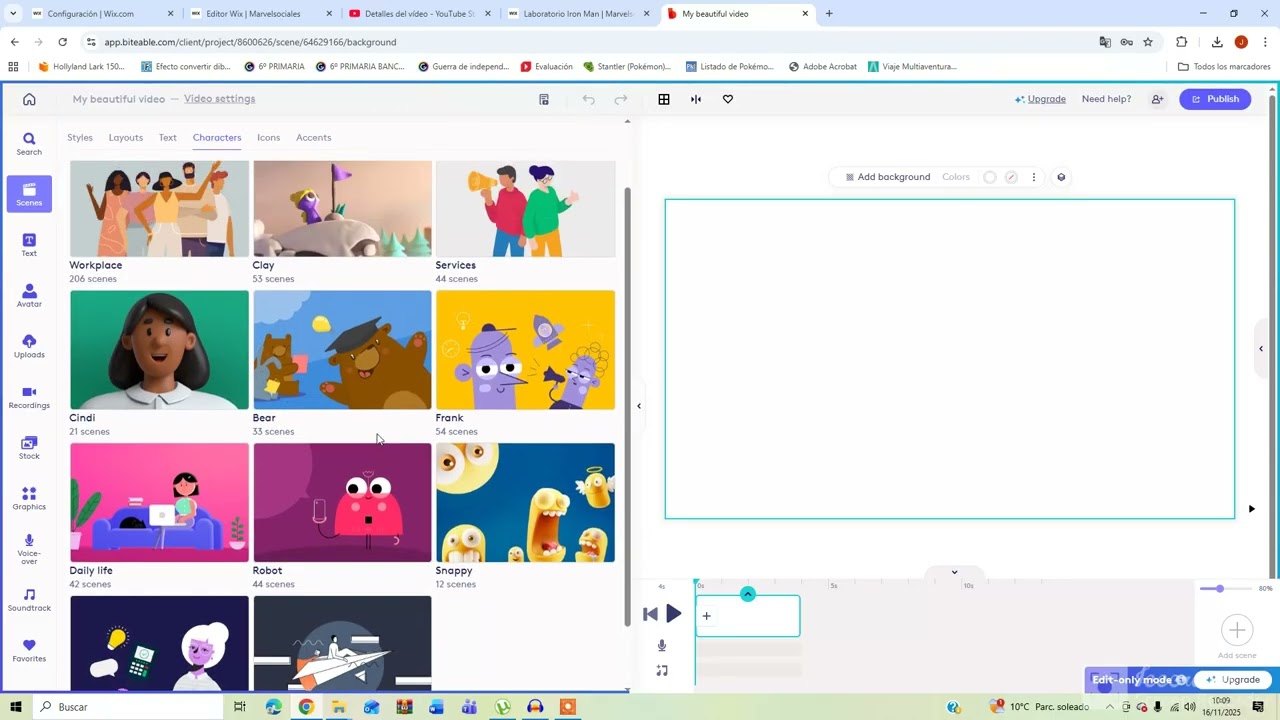Click the undo arrow

pos(589,99)
